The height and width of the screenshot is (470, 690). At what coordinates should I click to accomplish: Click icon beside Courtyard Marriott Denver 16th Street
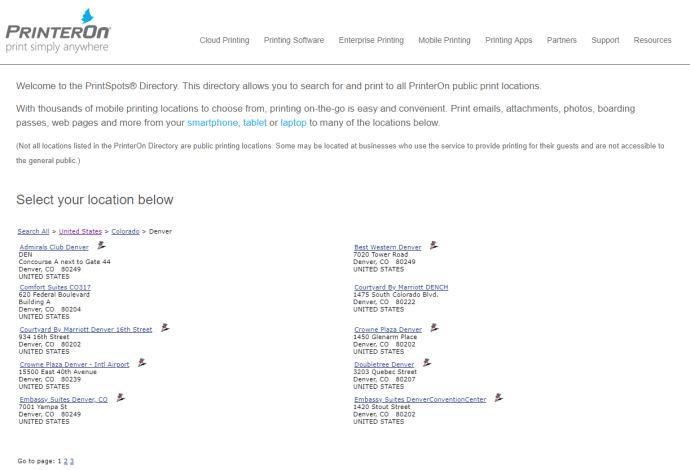pyautogui.click(x=164, y=326)
